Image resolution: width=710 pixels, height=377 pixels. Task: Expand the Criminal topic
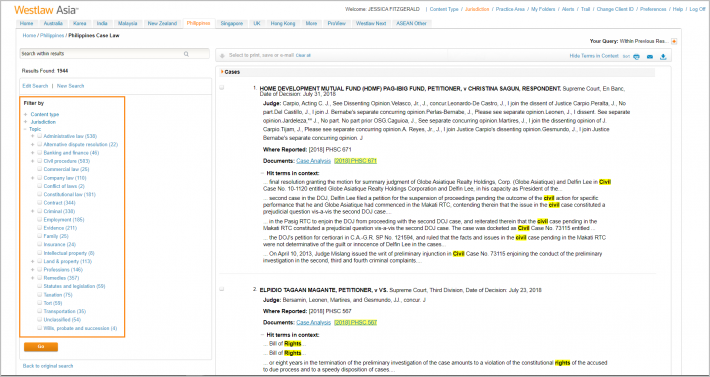click(33, 211)
